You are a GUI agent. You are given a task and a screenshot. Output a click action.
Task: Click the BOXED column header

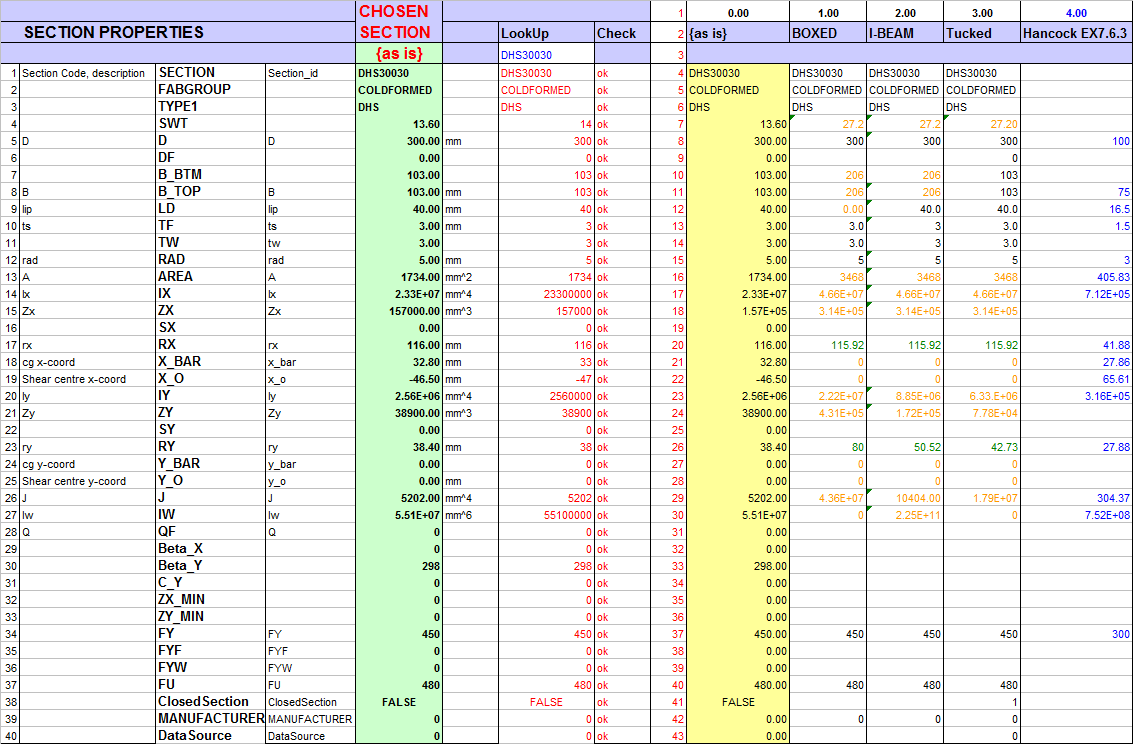click(828, 33)
